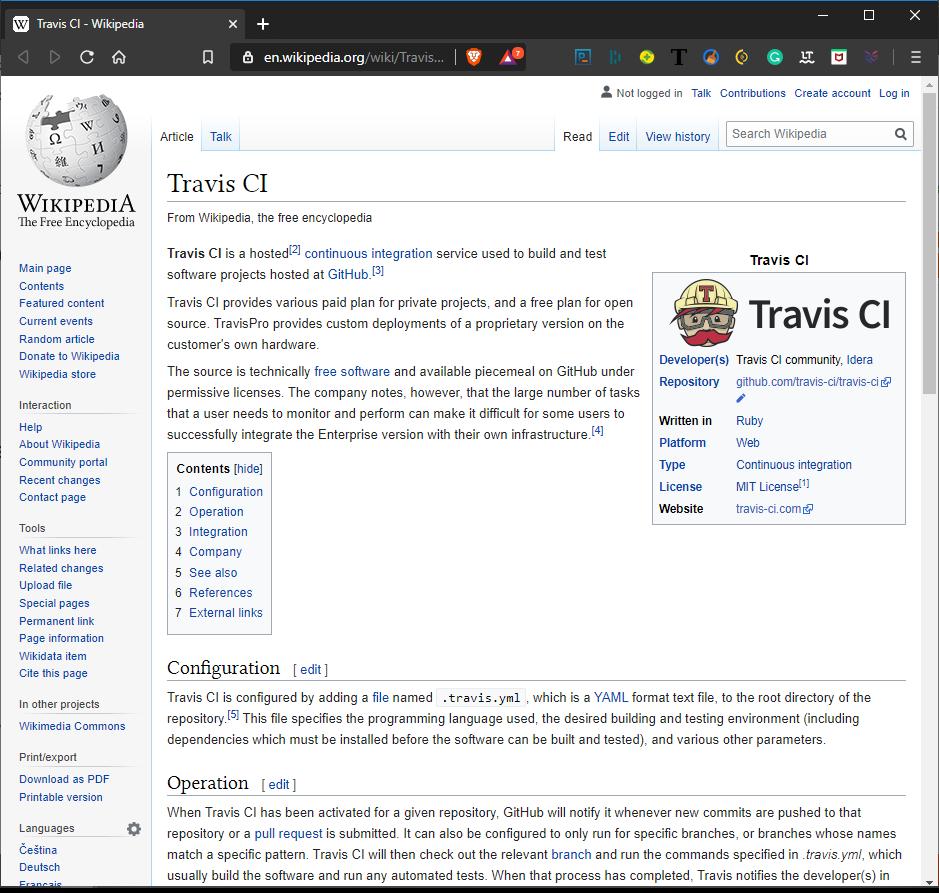This screenshot has height=893, width=939.
Task: Open the Contributions link
Action: (x=753, y=93)
